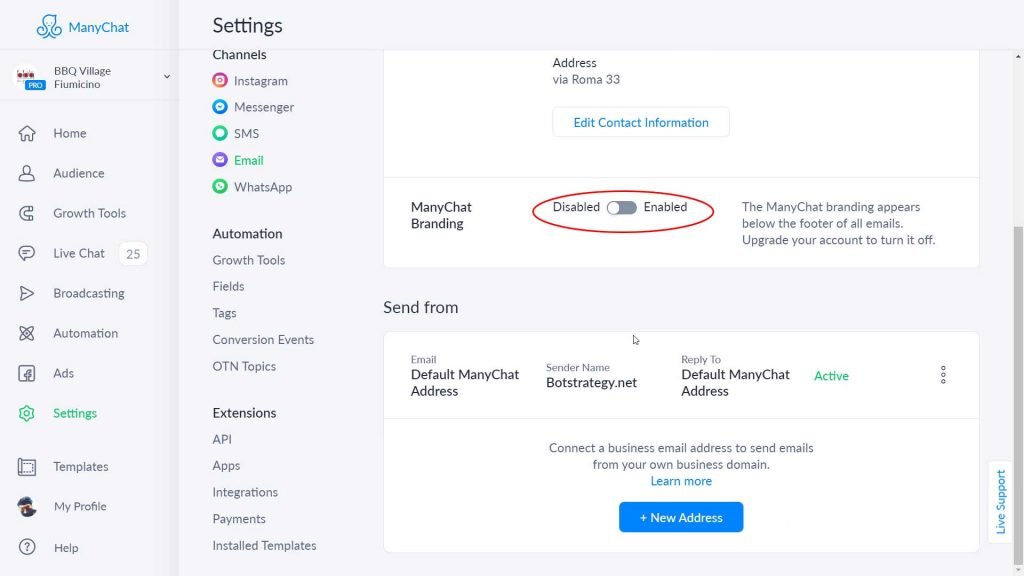The width and height of the screenshot is (1024, 576).
Task: Open the Messenger channel icon
Action: (220, 107)
